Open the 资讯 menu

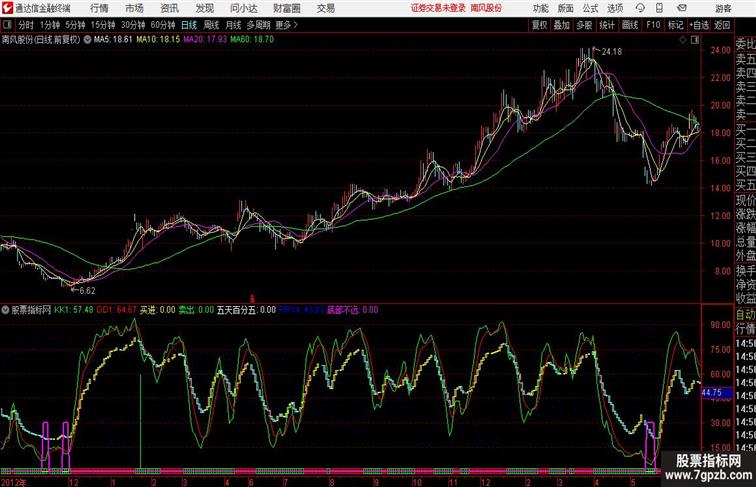(169, 8)
